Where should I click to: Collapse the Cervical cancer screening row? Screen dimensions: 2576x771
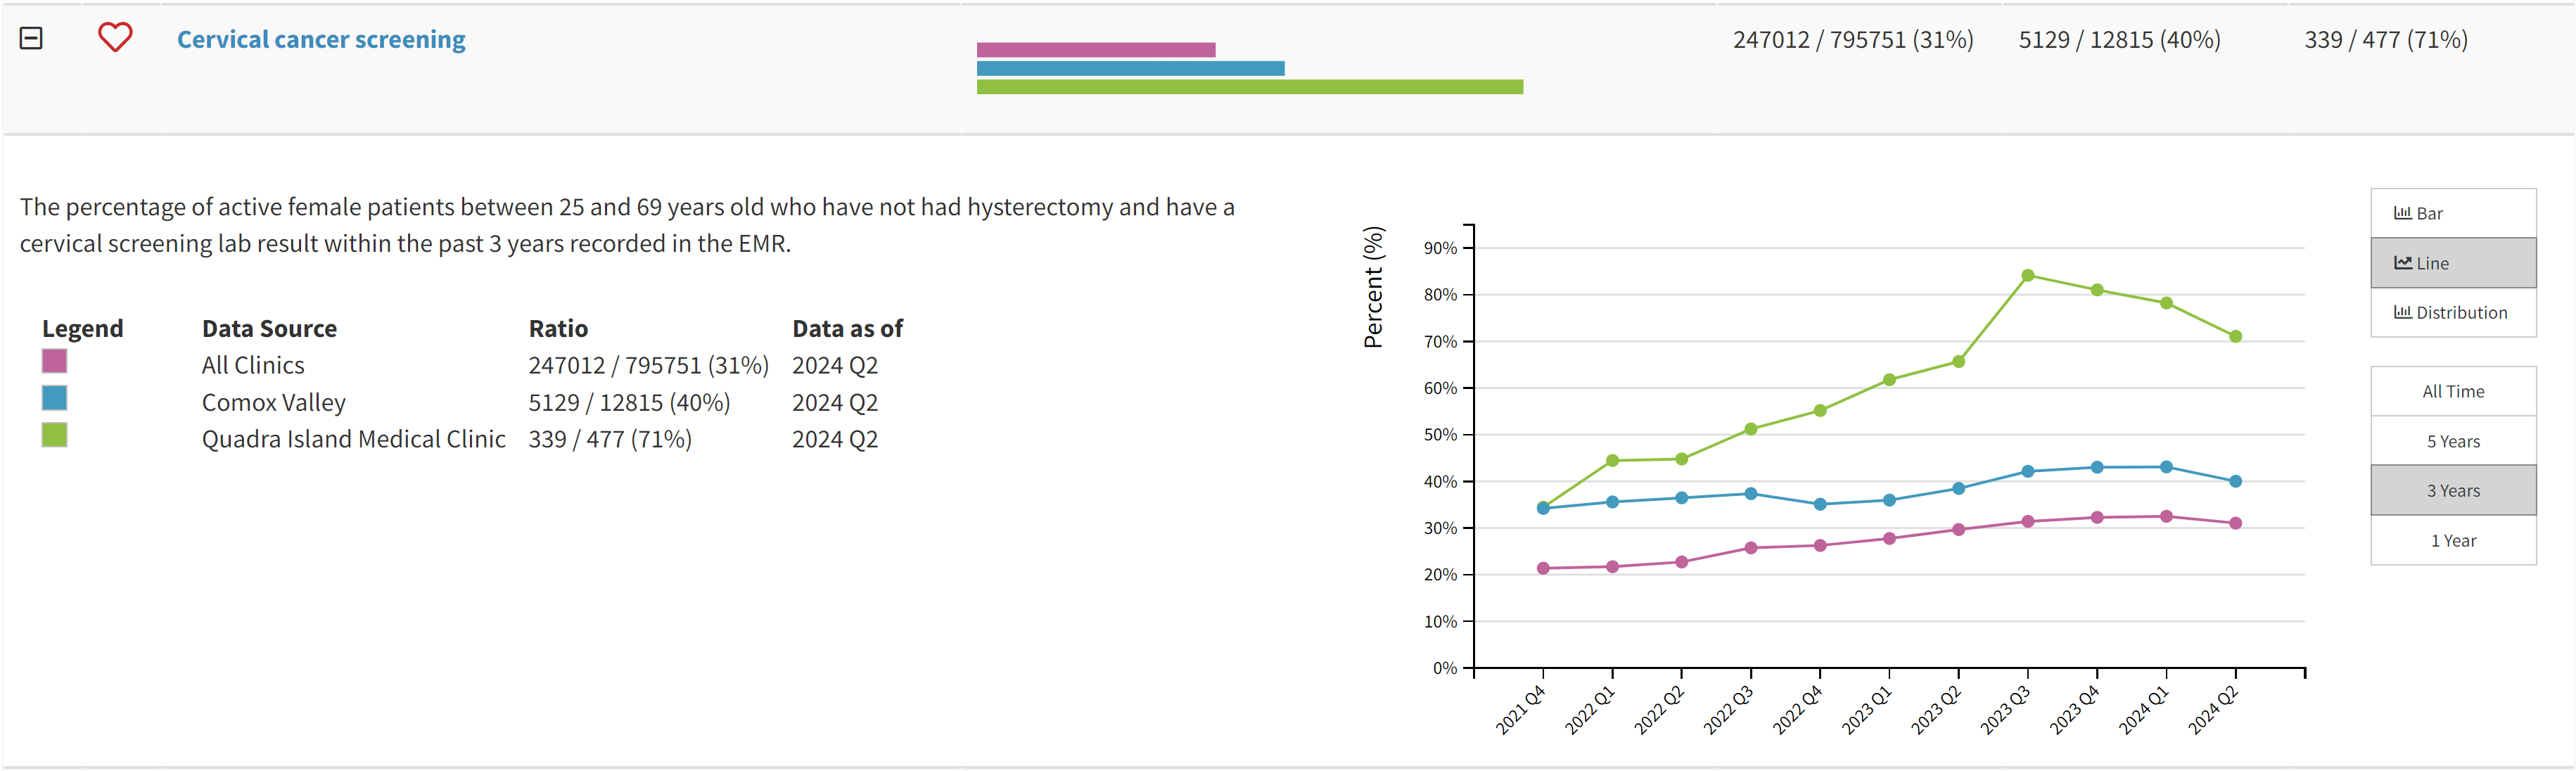point(31,38)
